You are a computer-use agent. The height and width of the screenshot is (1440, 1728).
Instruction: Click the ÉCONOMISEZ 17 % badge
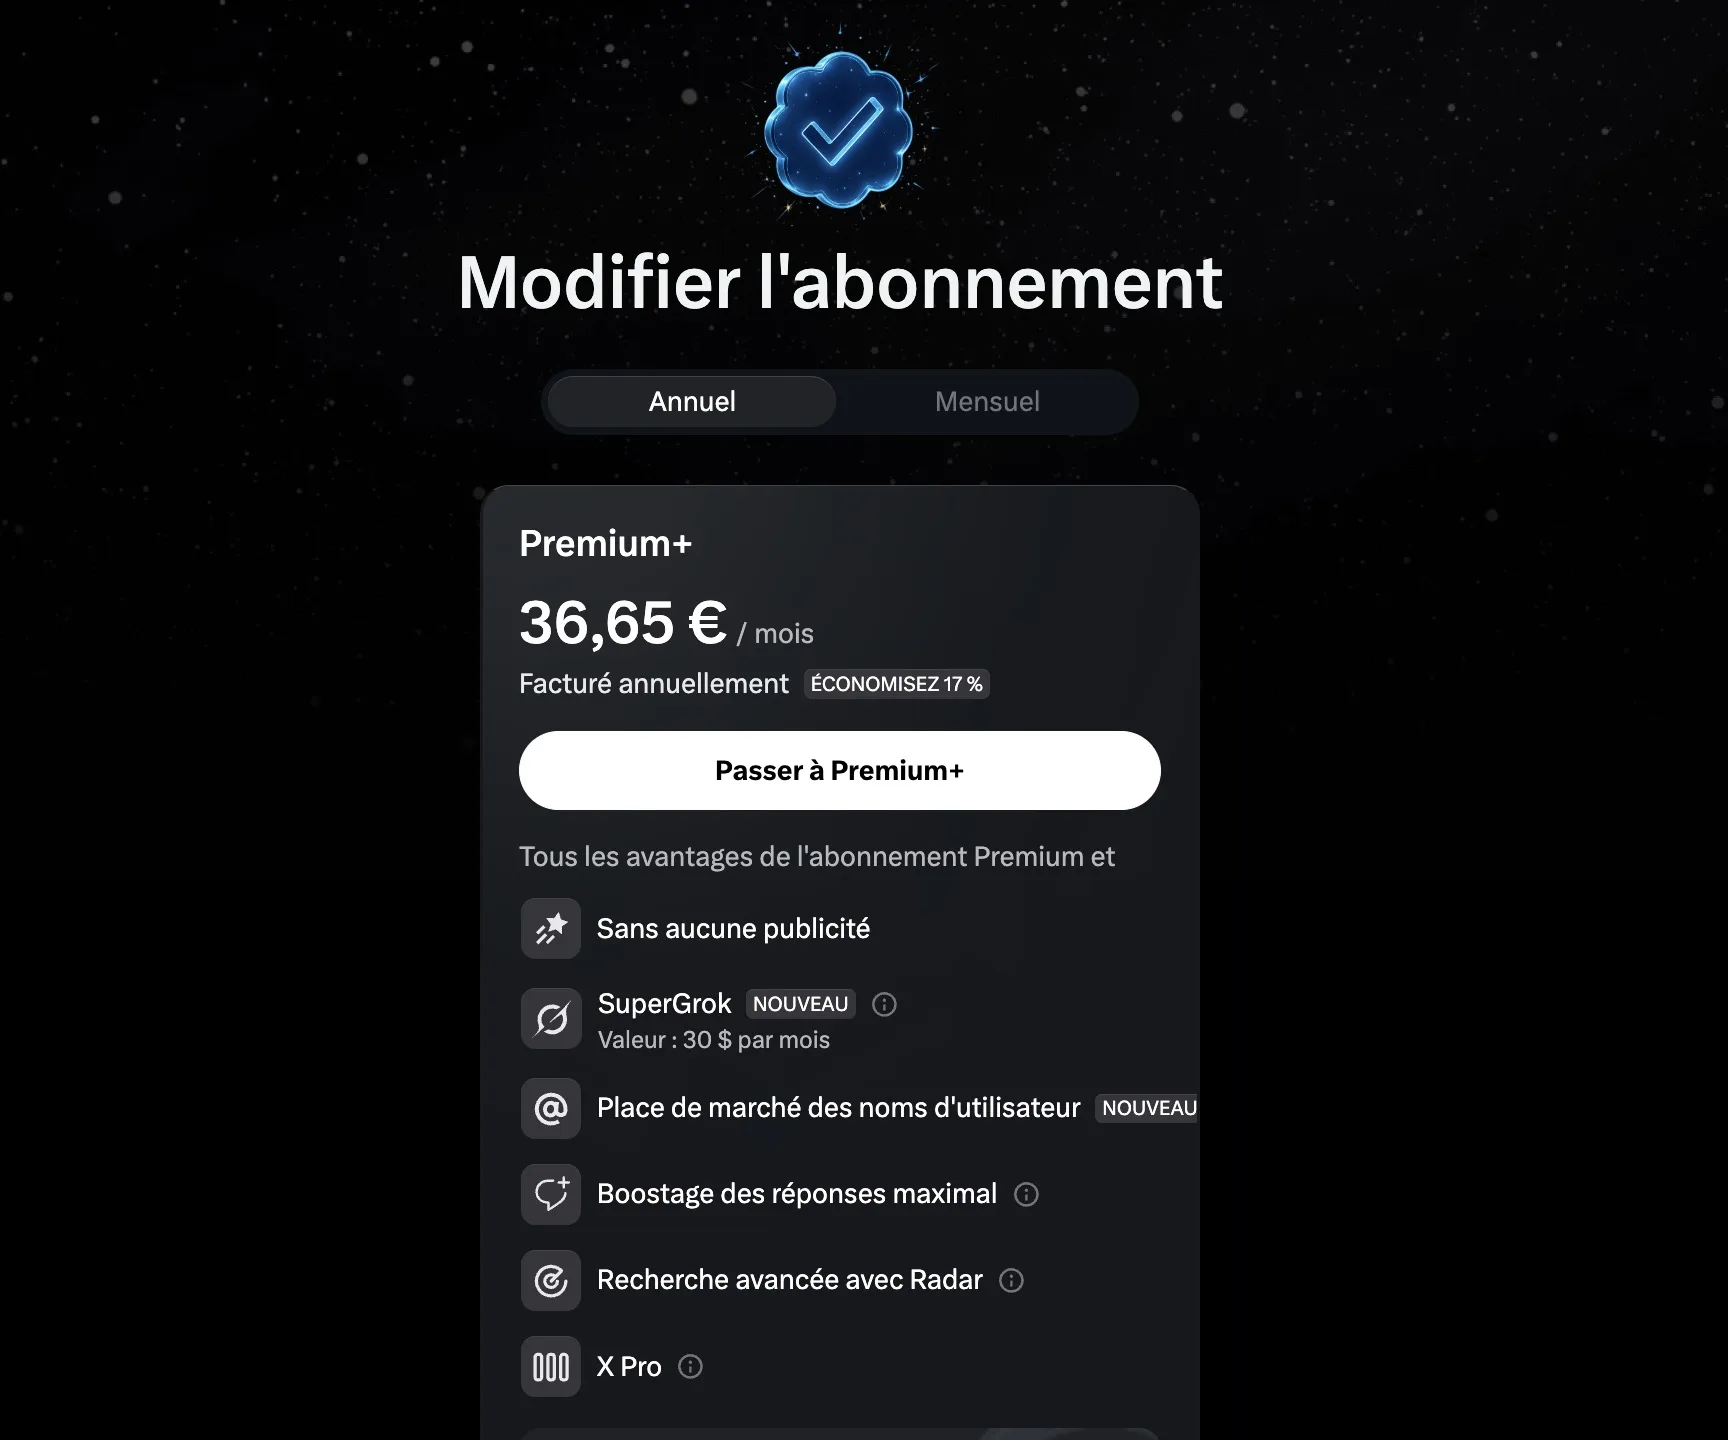896,684
